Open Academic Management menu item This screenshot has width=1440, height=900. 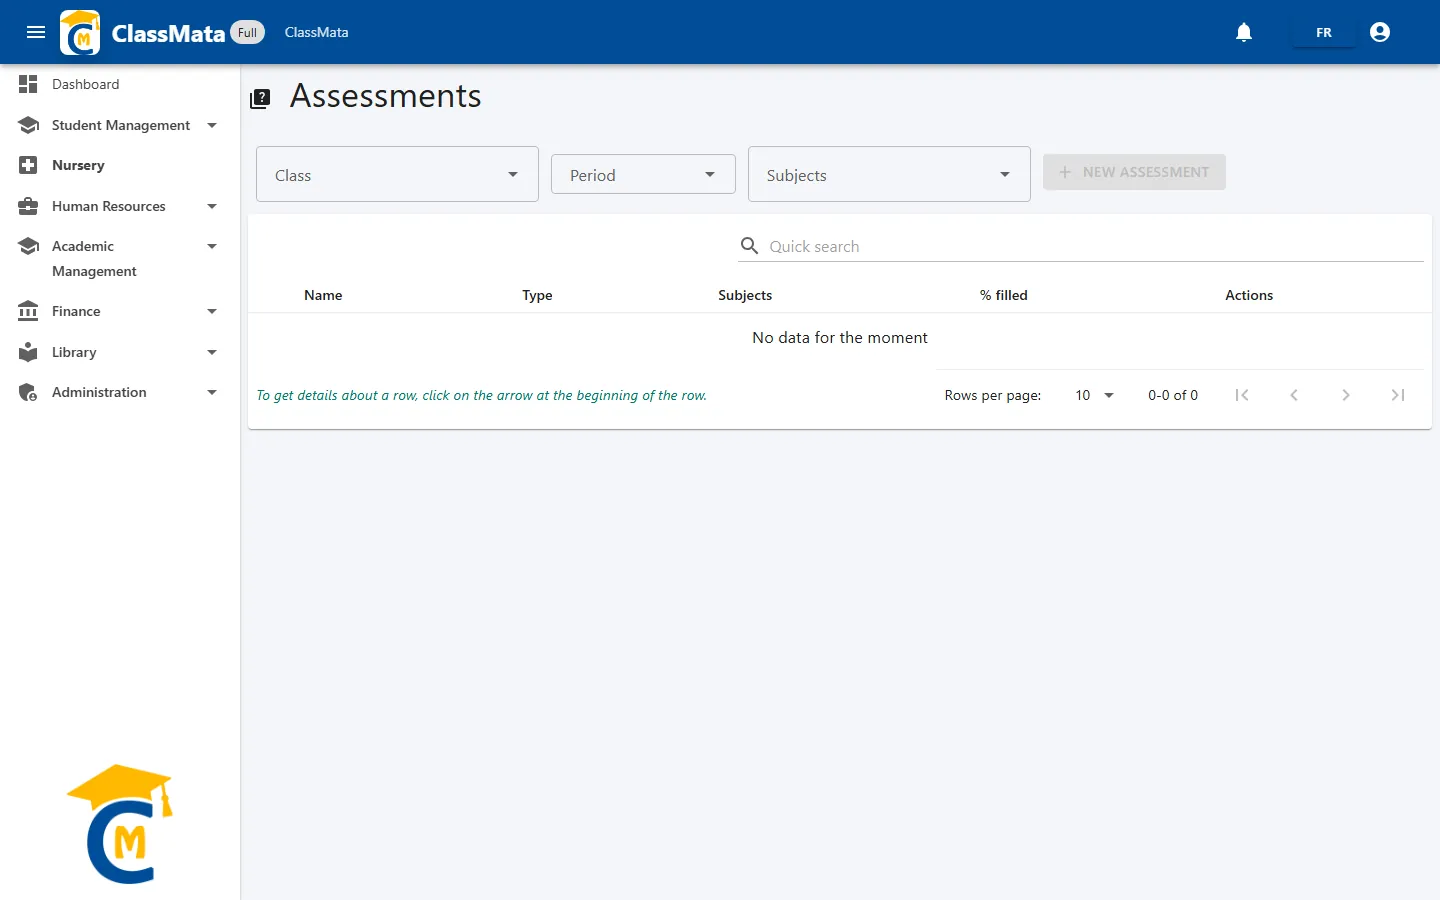pyautogui.click(x=94, y=258)
